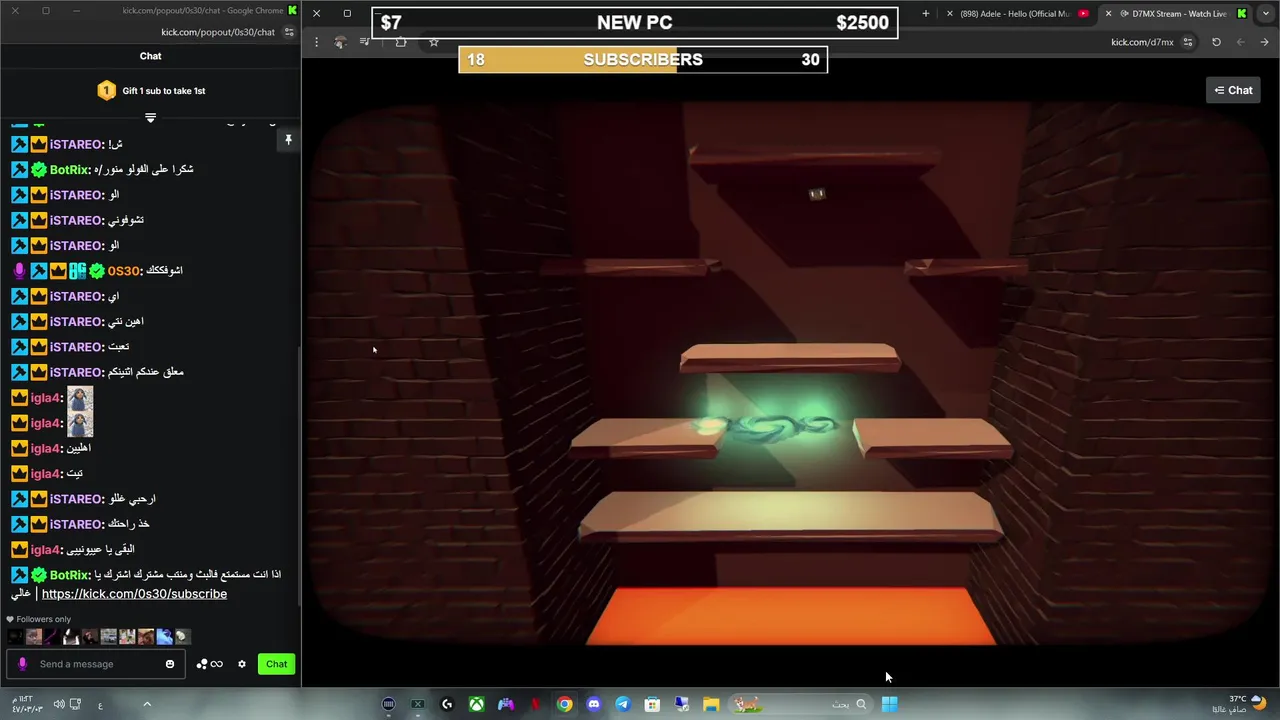The height and width of the screenshot is (720, 1280).
Task: Collapse the gift sub leaderboard chevron
Action: click(150, 117)
